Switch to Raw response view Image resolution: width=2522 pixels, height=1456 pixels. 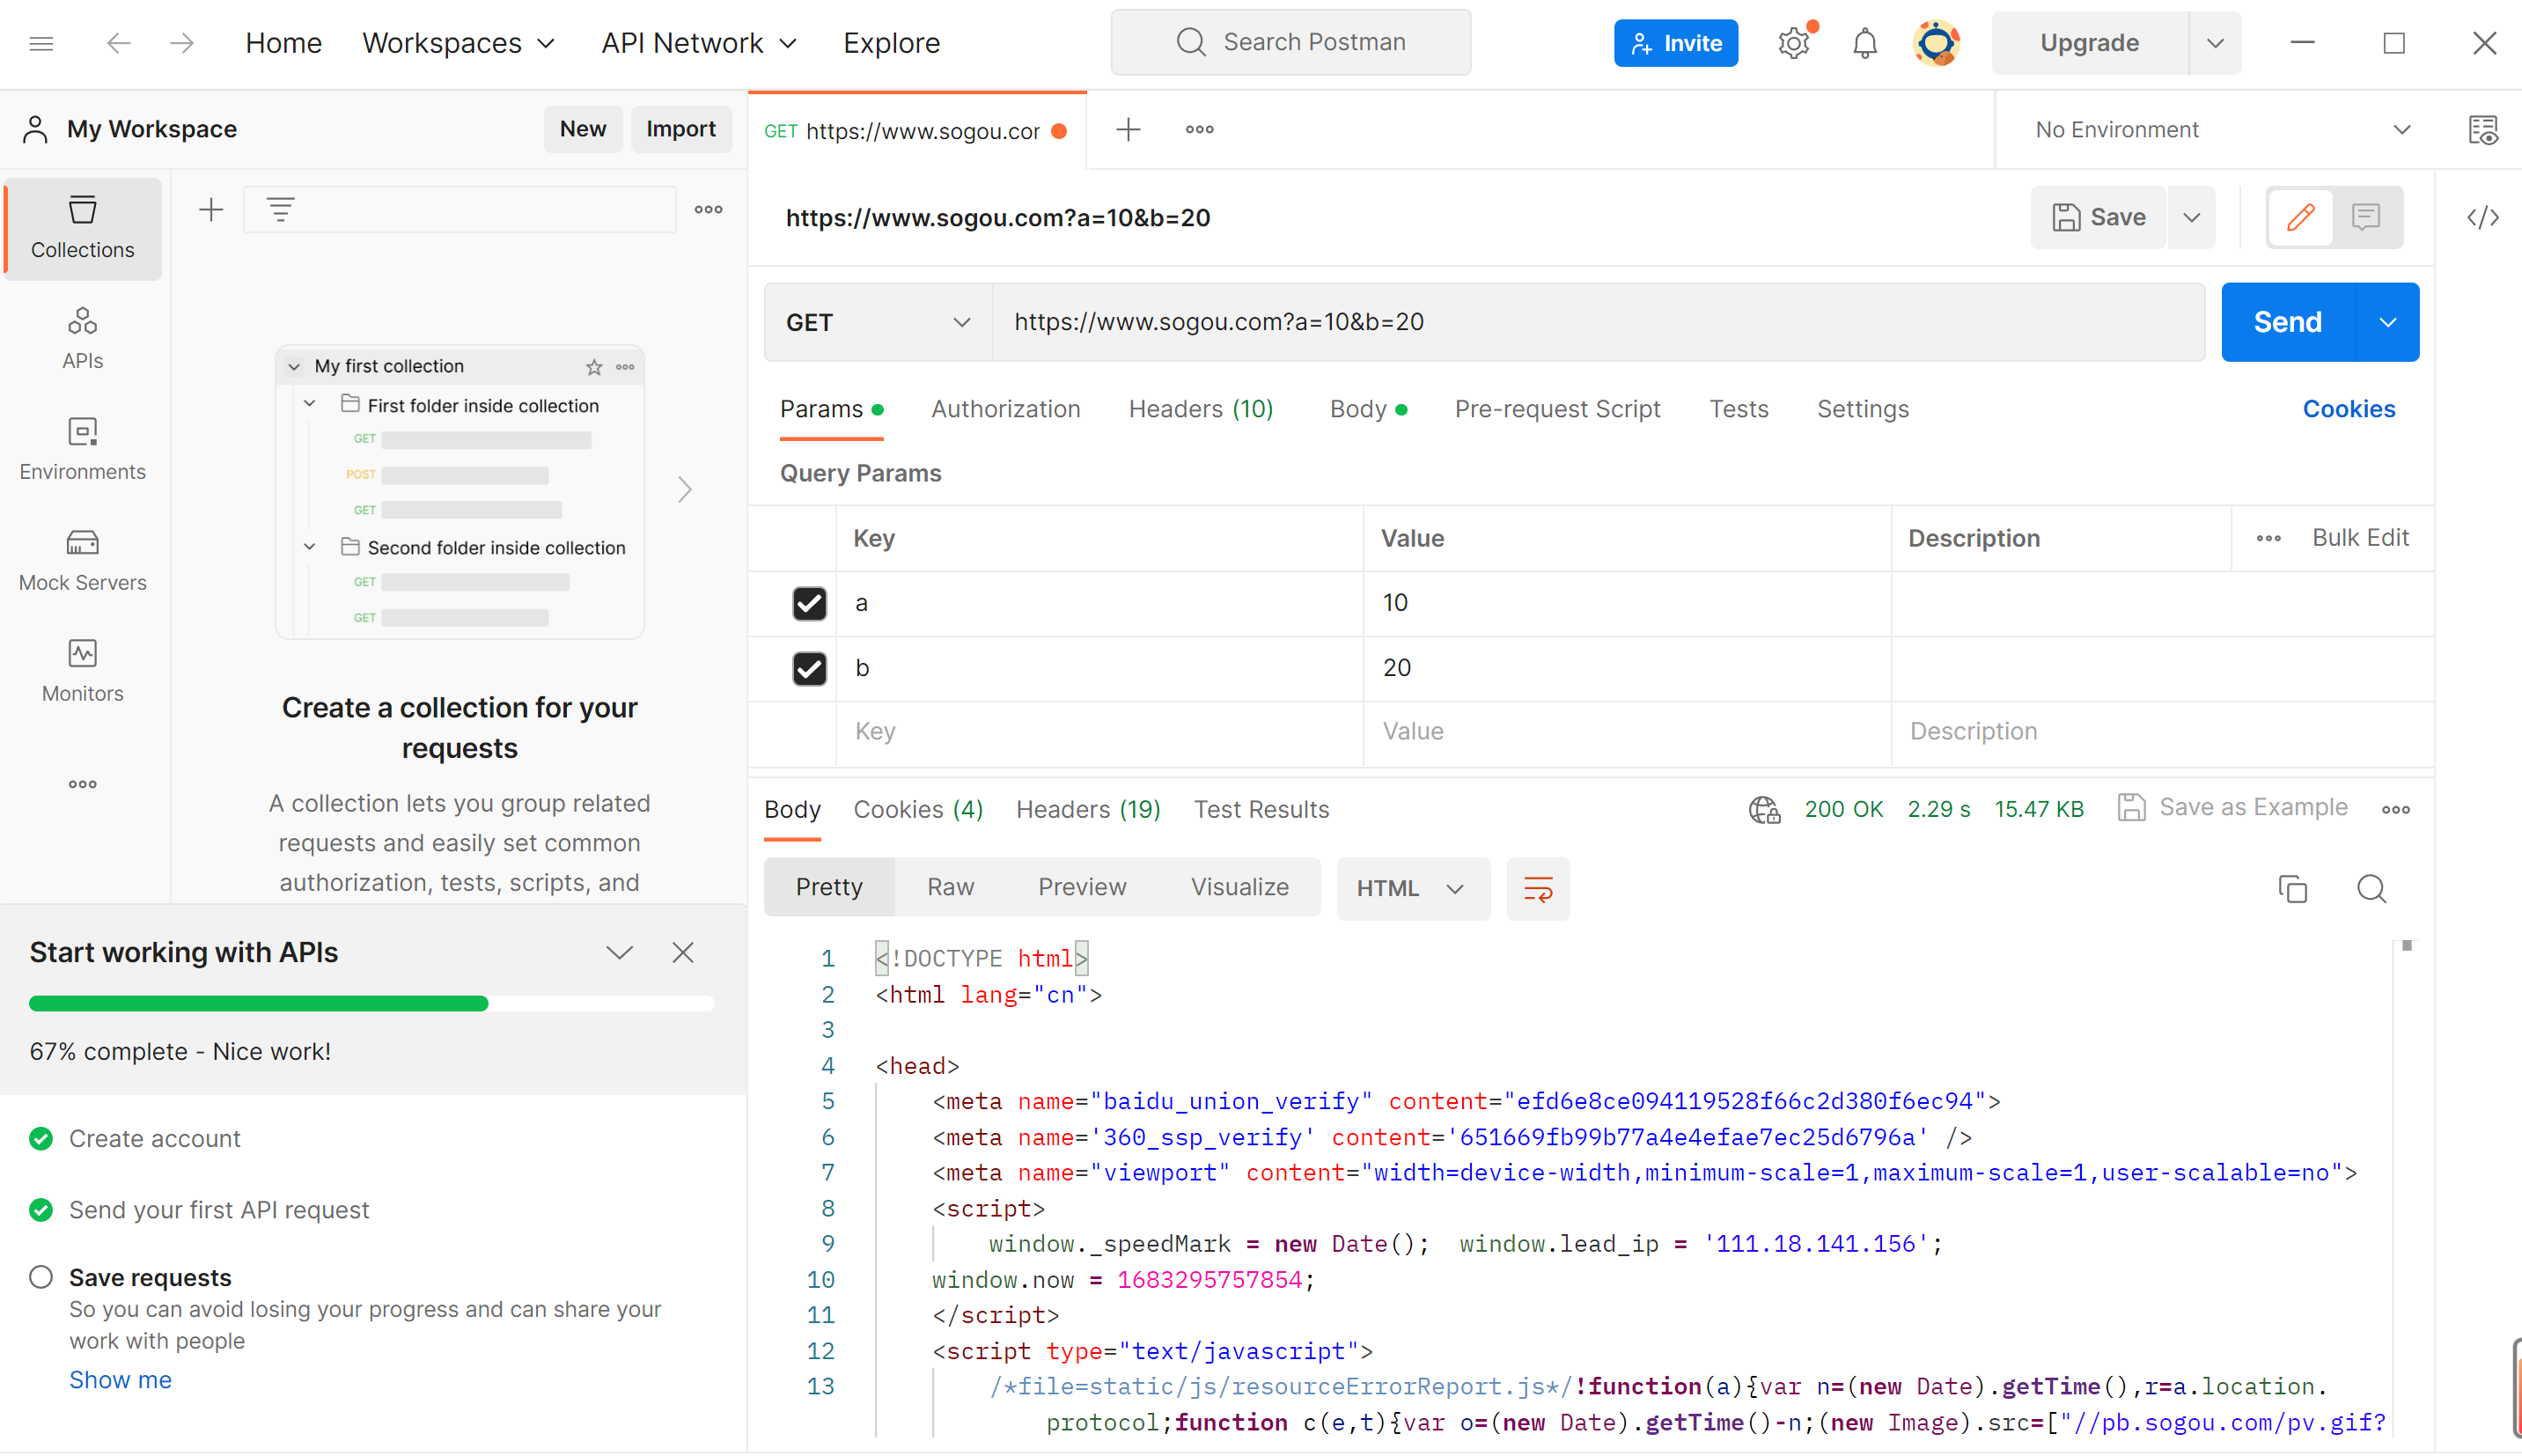coord(950,887)
